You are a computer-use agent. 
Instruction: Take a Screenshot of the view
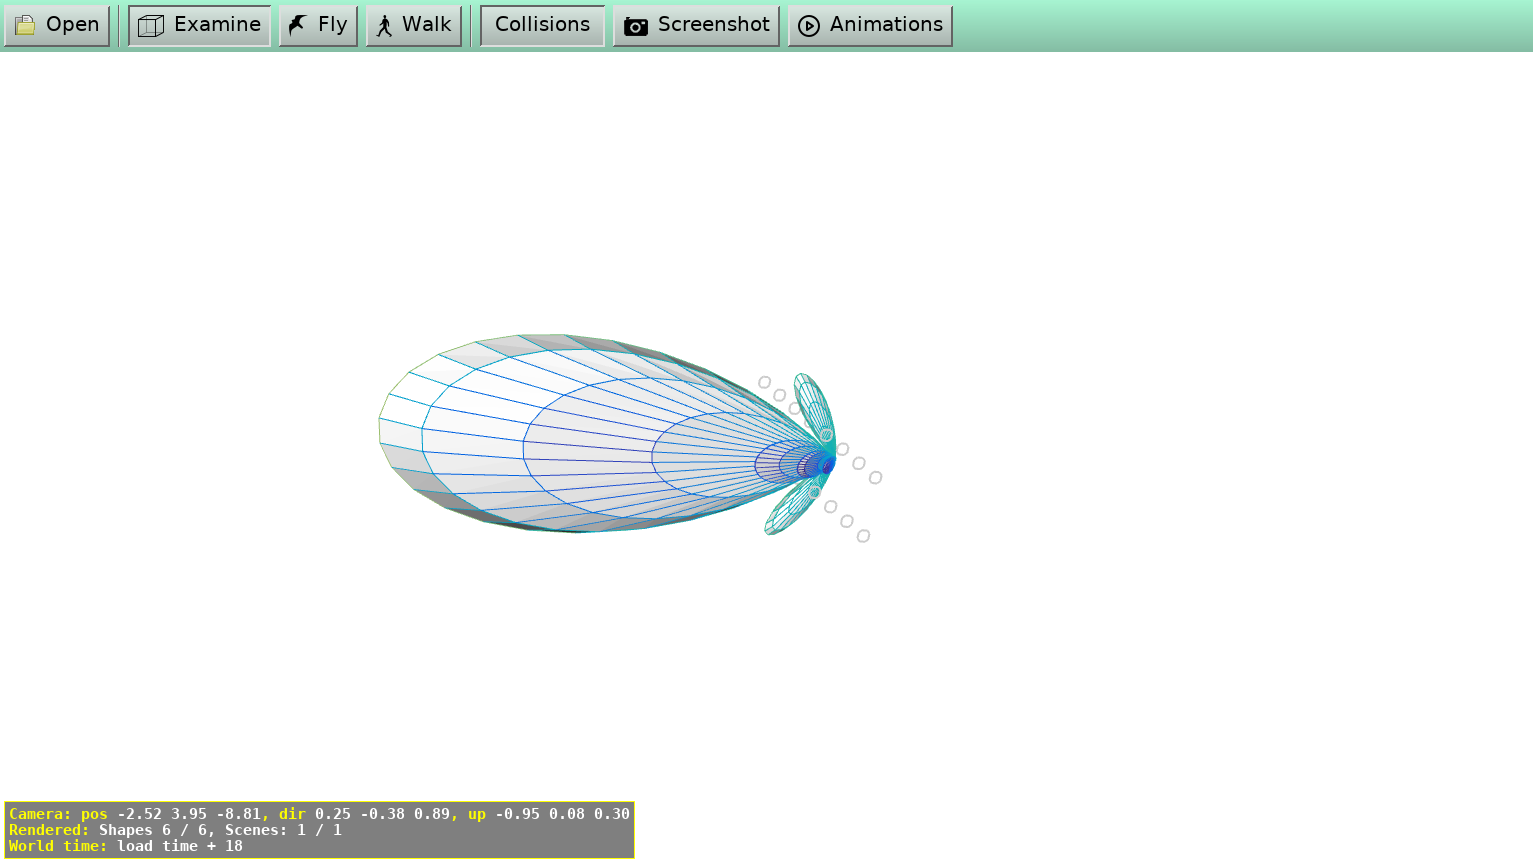(696, 25)
